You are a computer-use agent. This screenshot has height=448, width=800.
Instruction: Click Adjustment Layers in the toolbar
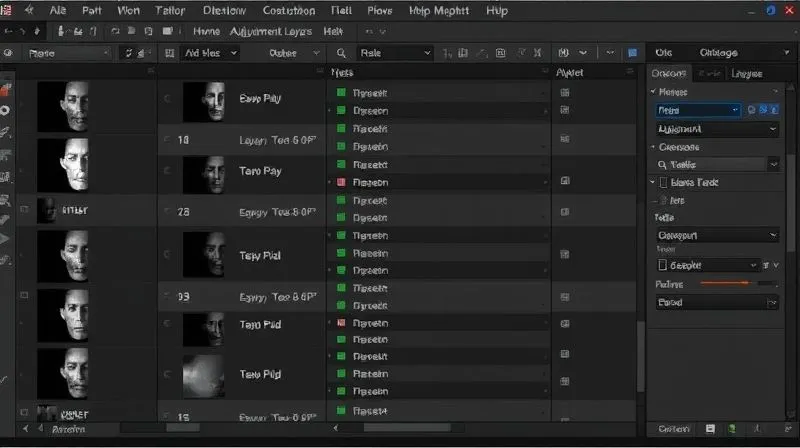point(271,32)
